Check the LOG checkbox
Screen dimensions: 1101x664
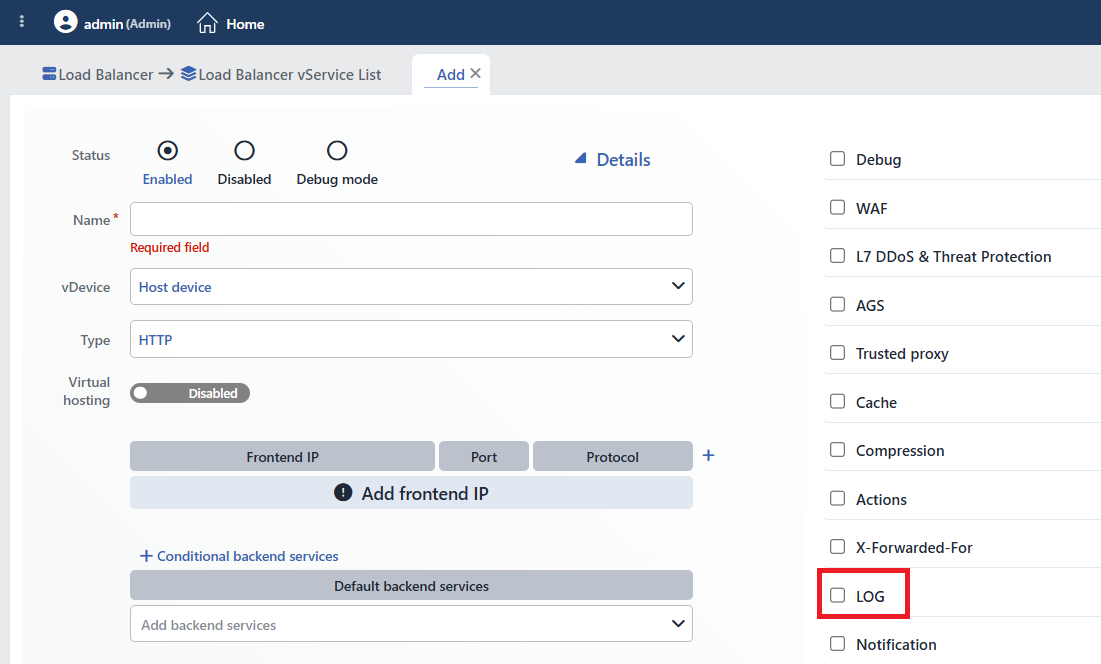[838, 595]
